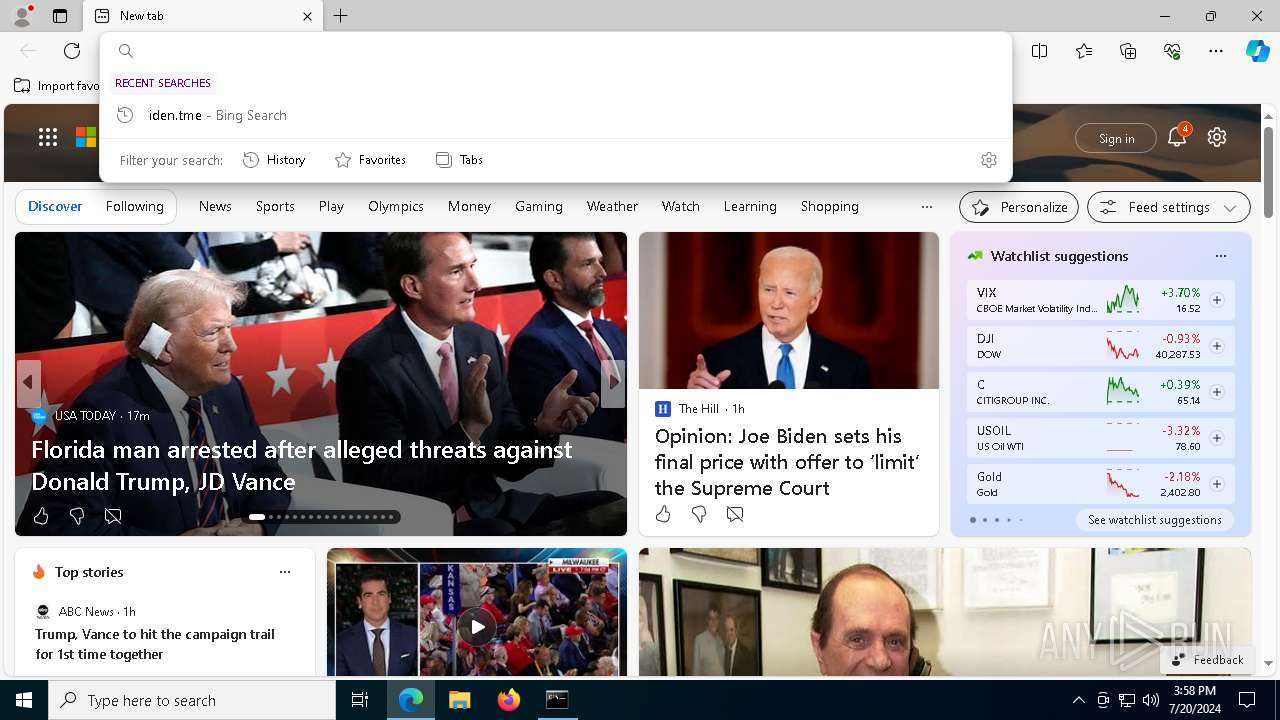
Task: Sign in to Microsoft account
Action: tap(1116, 138)
